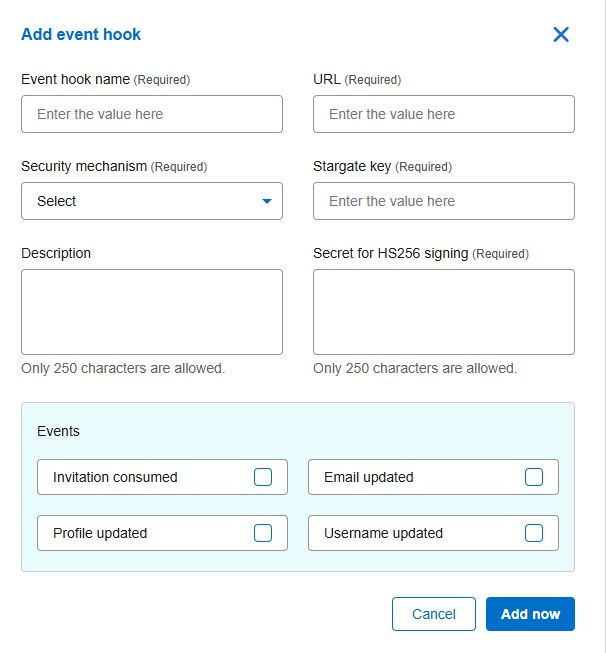
Task: Click the Events section heading
Action: click(58, 431)
